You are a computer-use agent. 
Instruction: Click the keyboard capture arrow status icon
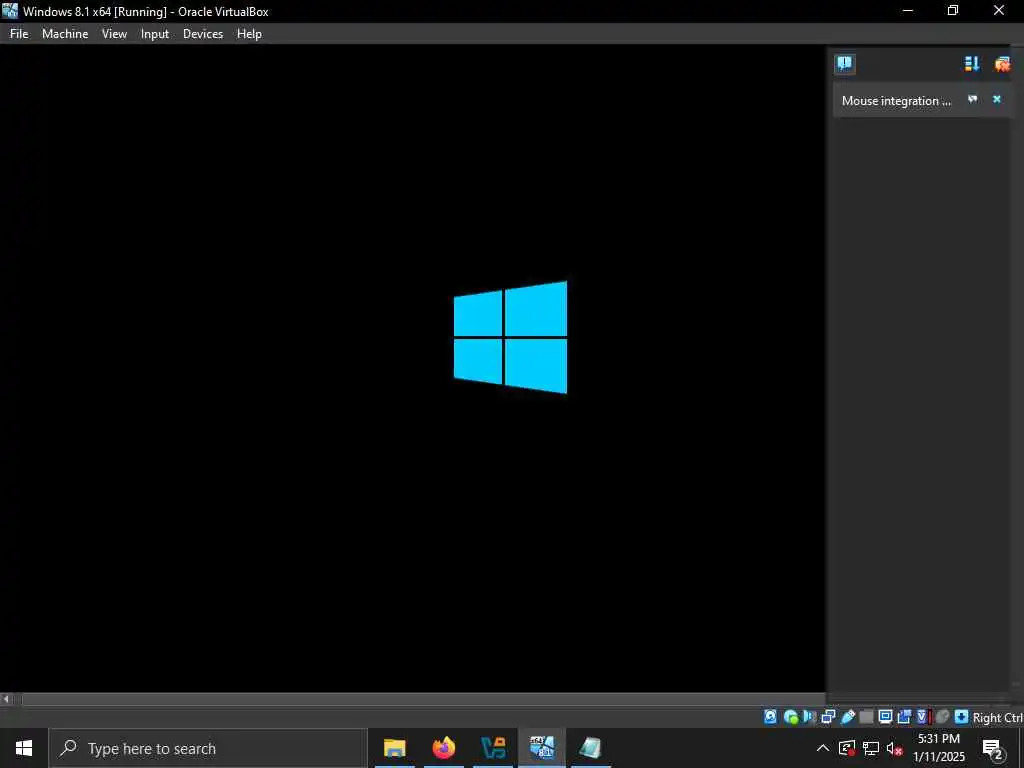coord(961,717)
